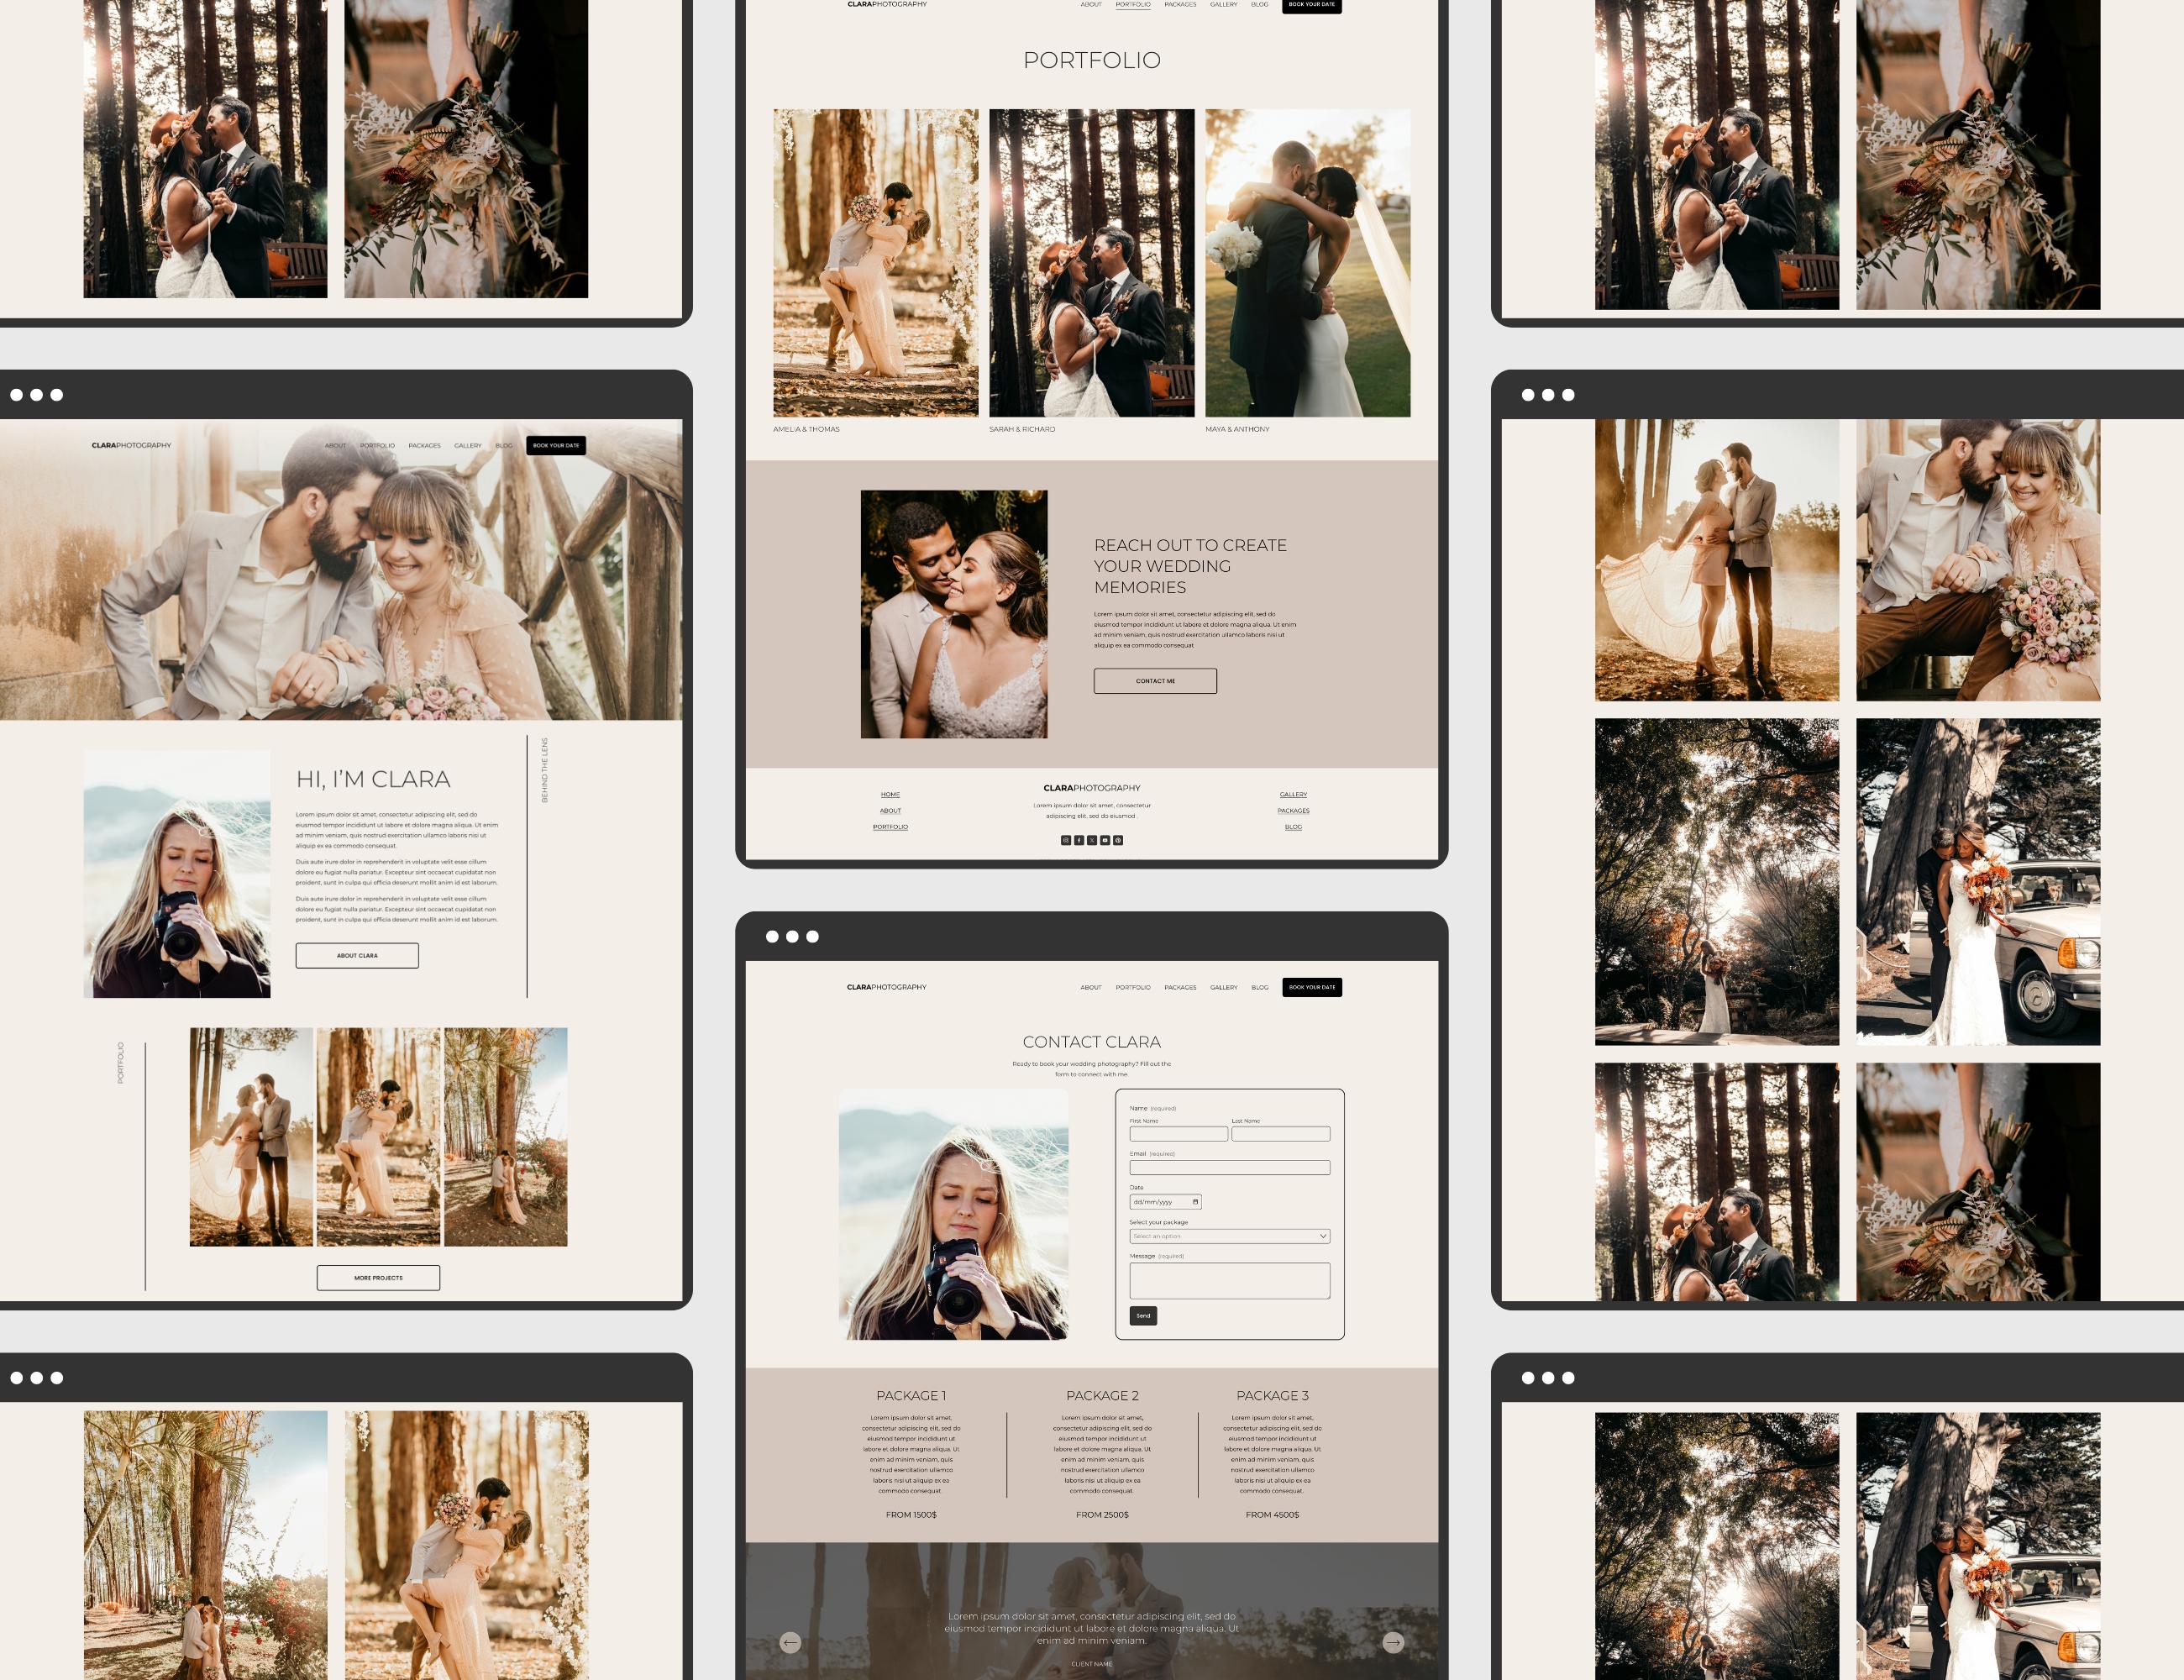Click the 'REACH OUT TO CREATE YOUR WEDDING MEMORIES' heading
Screen dimensions: 2184x1680
(x=1190, y=566)
